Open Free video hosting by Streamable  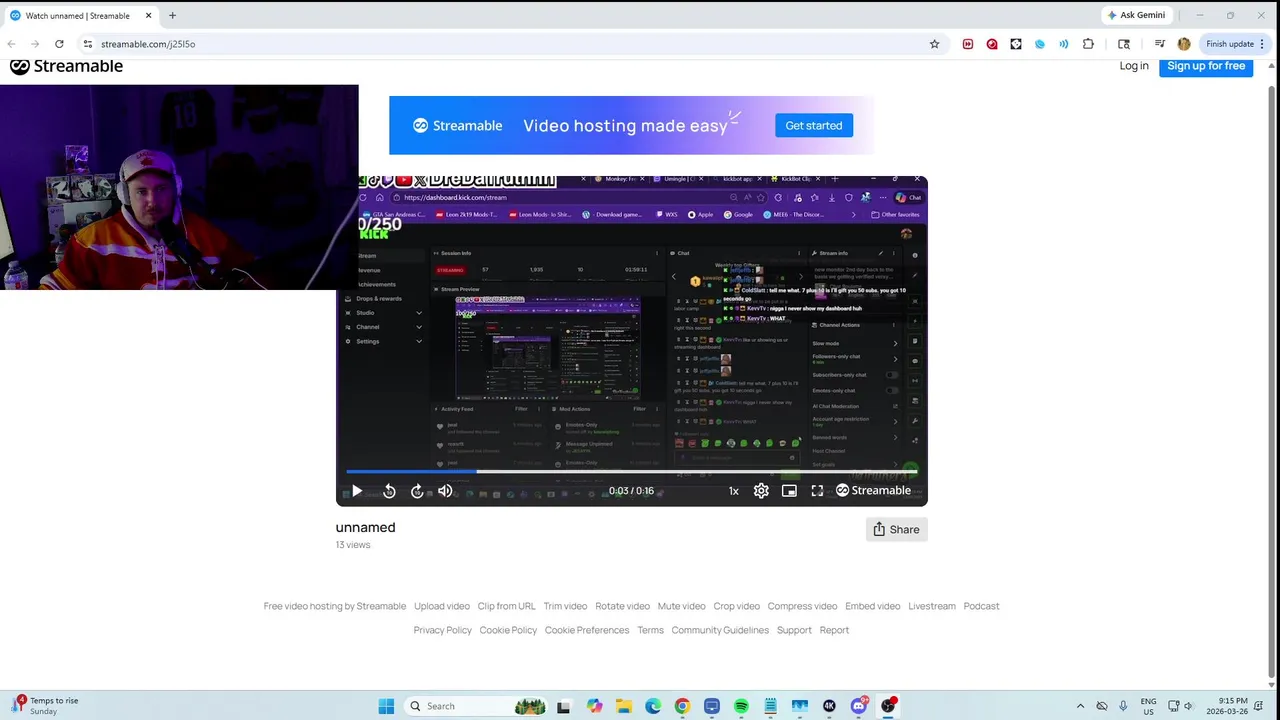pos(335,606)
